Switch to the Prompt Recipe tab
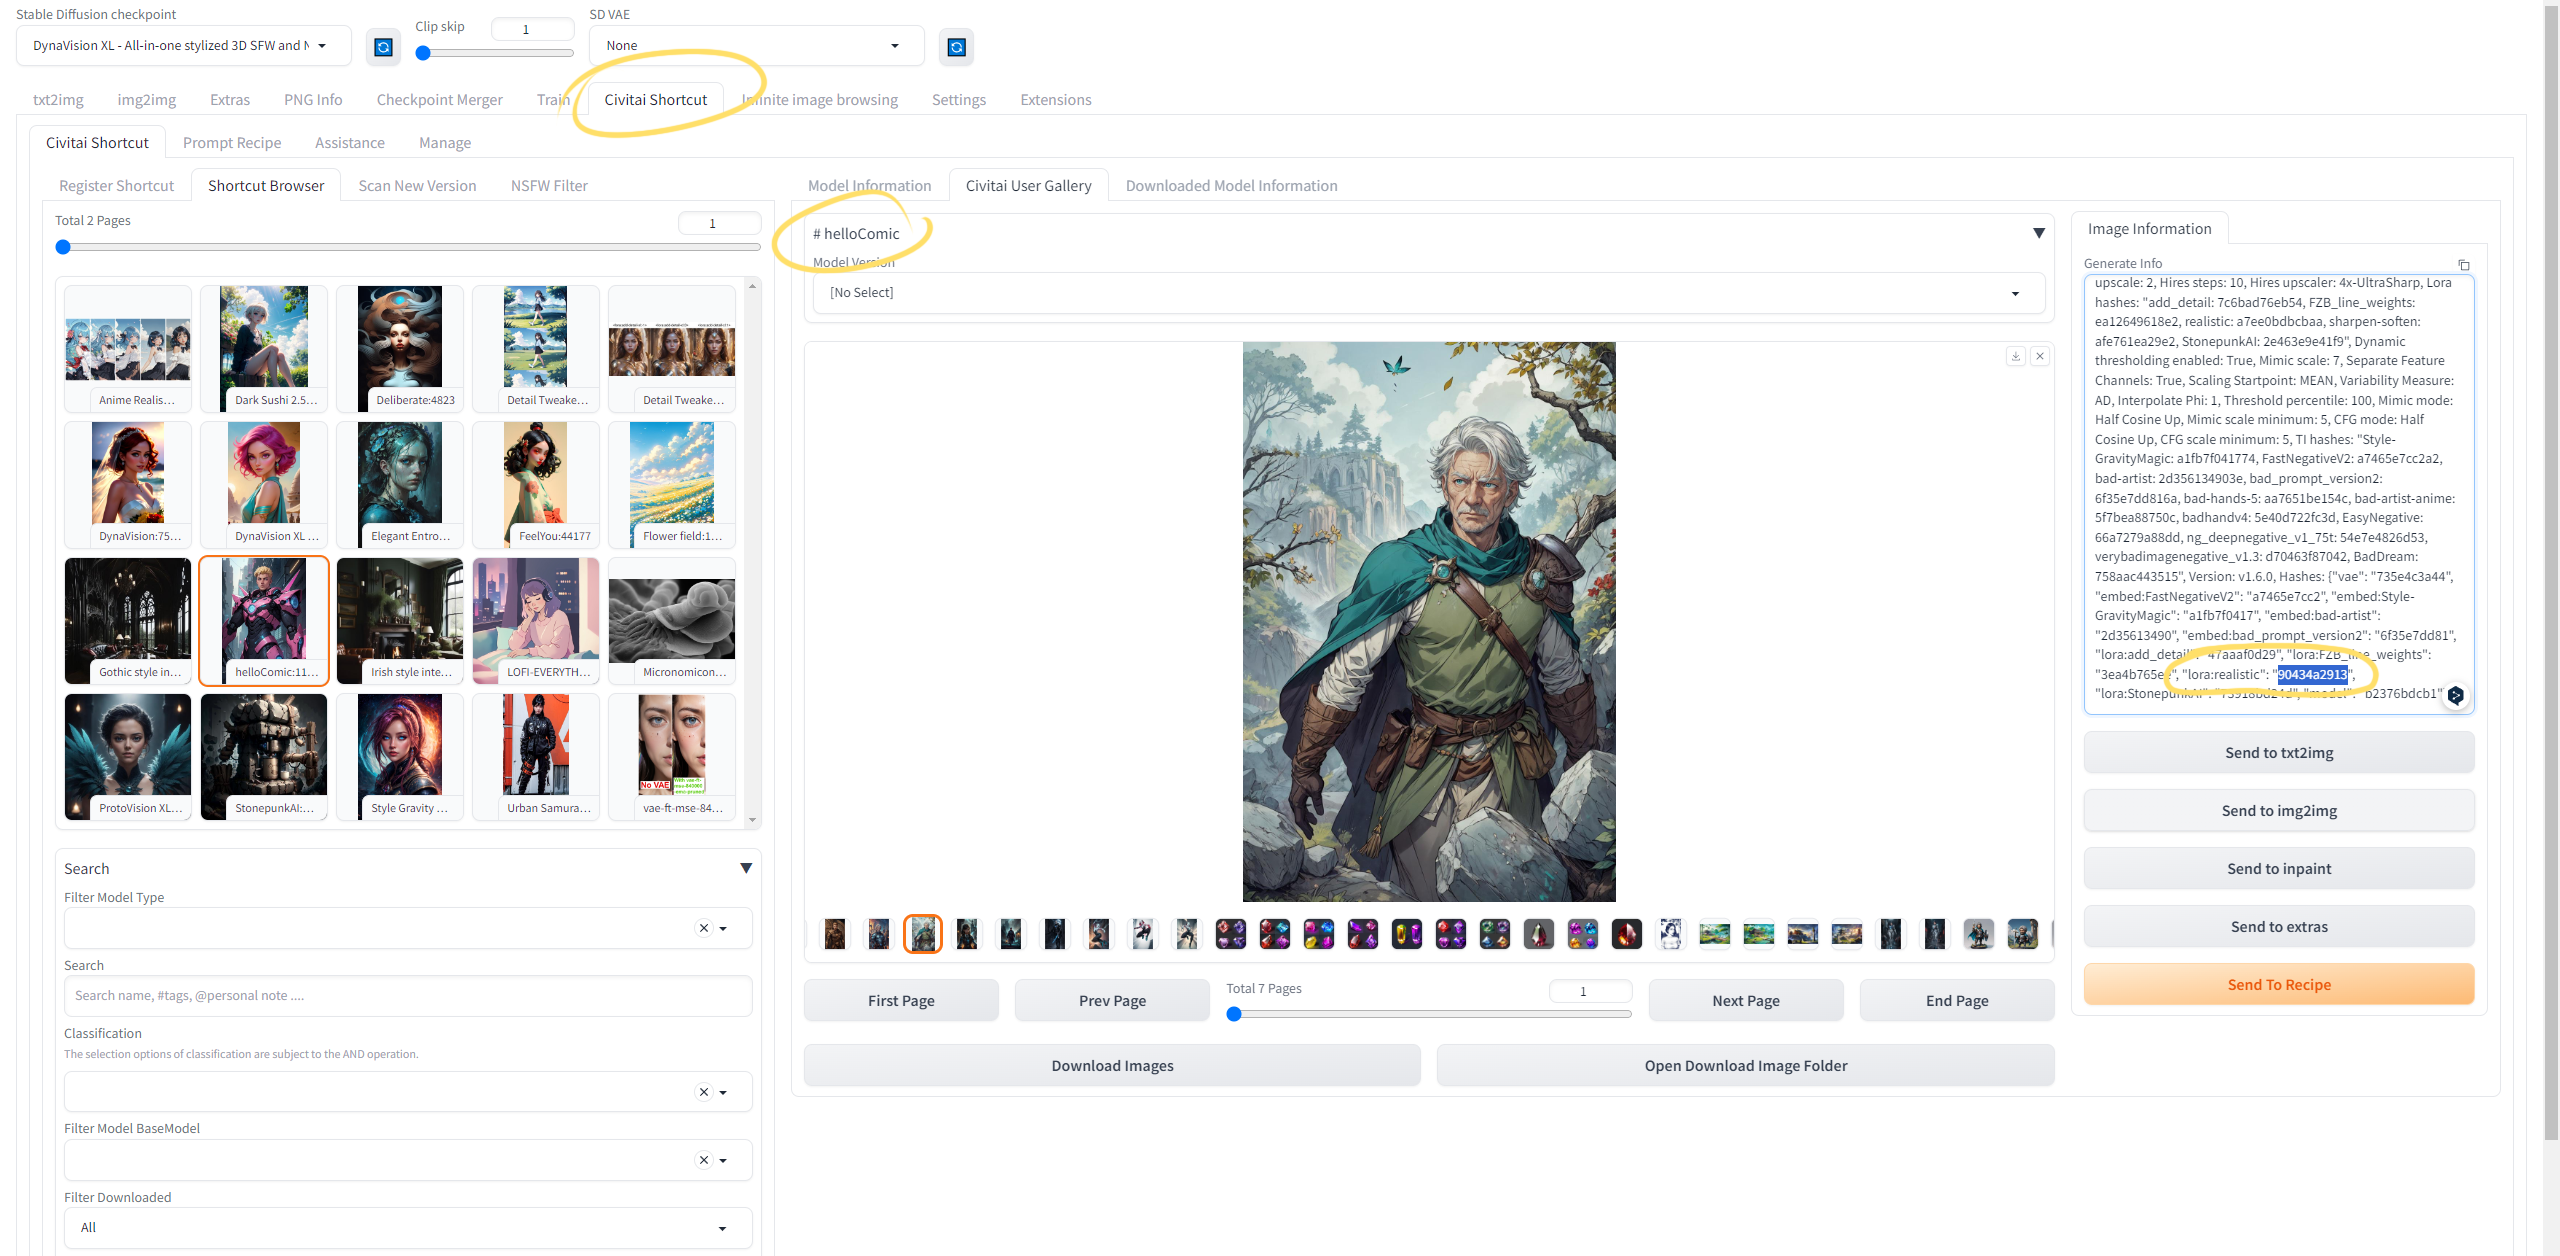Image resolution: width=2560 pixels, height=1256 pixels. pyautogui.click(x=232, y=142)
